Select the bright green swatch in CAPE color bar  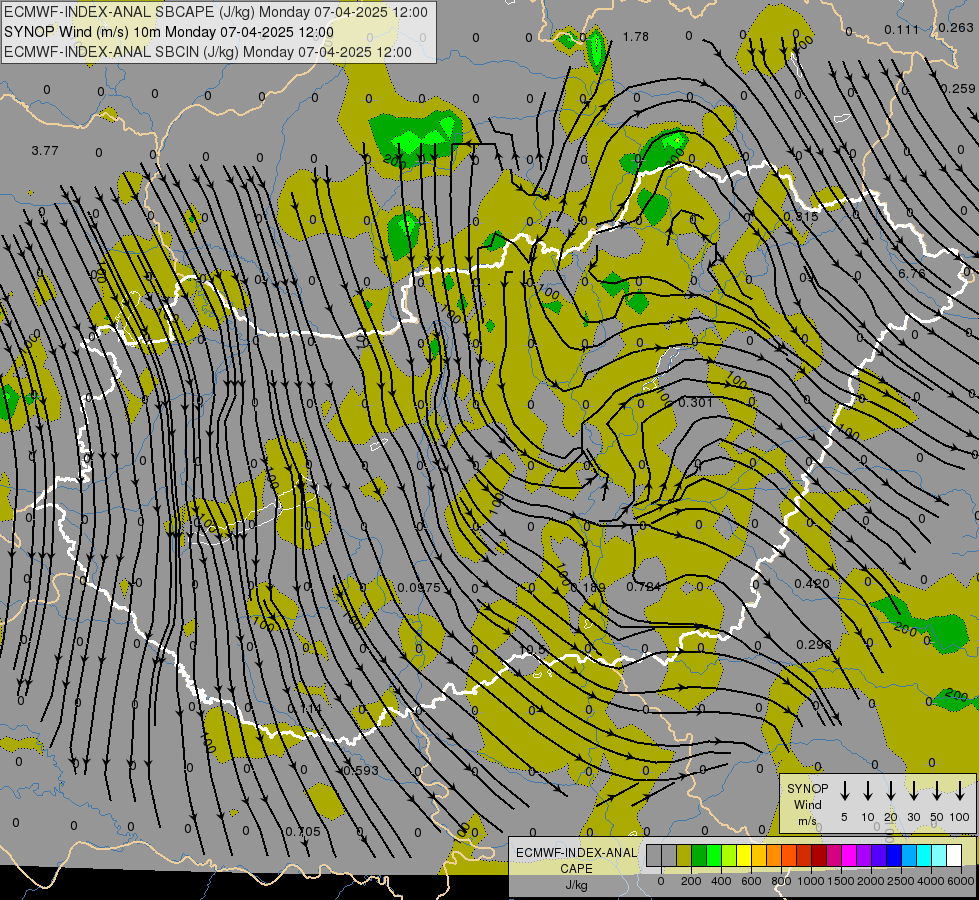coord(714,855)
